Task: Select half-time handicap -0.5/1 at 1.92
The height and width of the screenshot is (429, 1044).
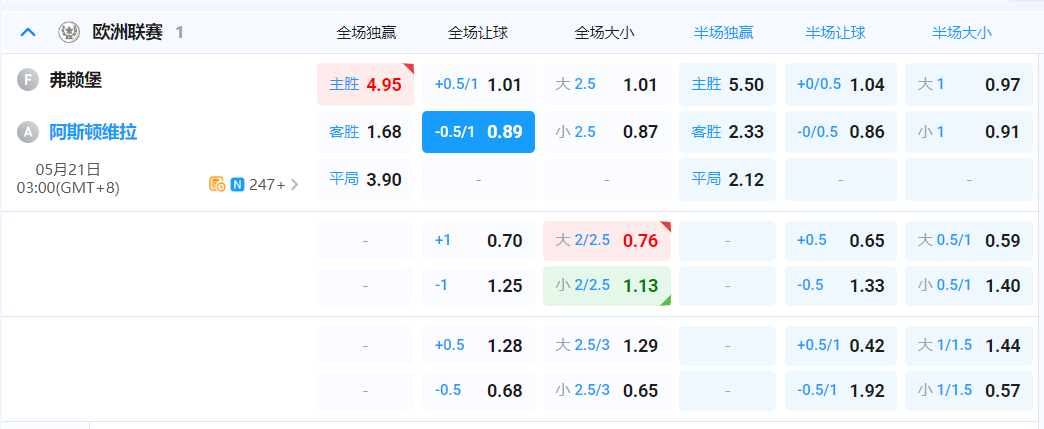Action: [x=841, y=390]
